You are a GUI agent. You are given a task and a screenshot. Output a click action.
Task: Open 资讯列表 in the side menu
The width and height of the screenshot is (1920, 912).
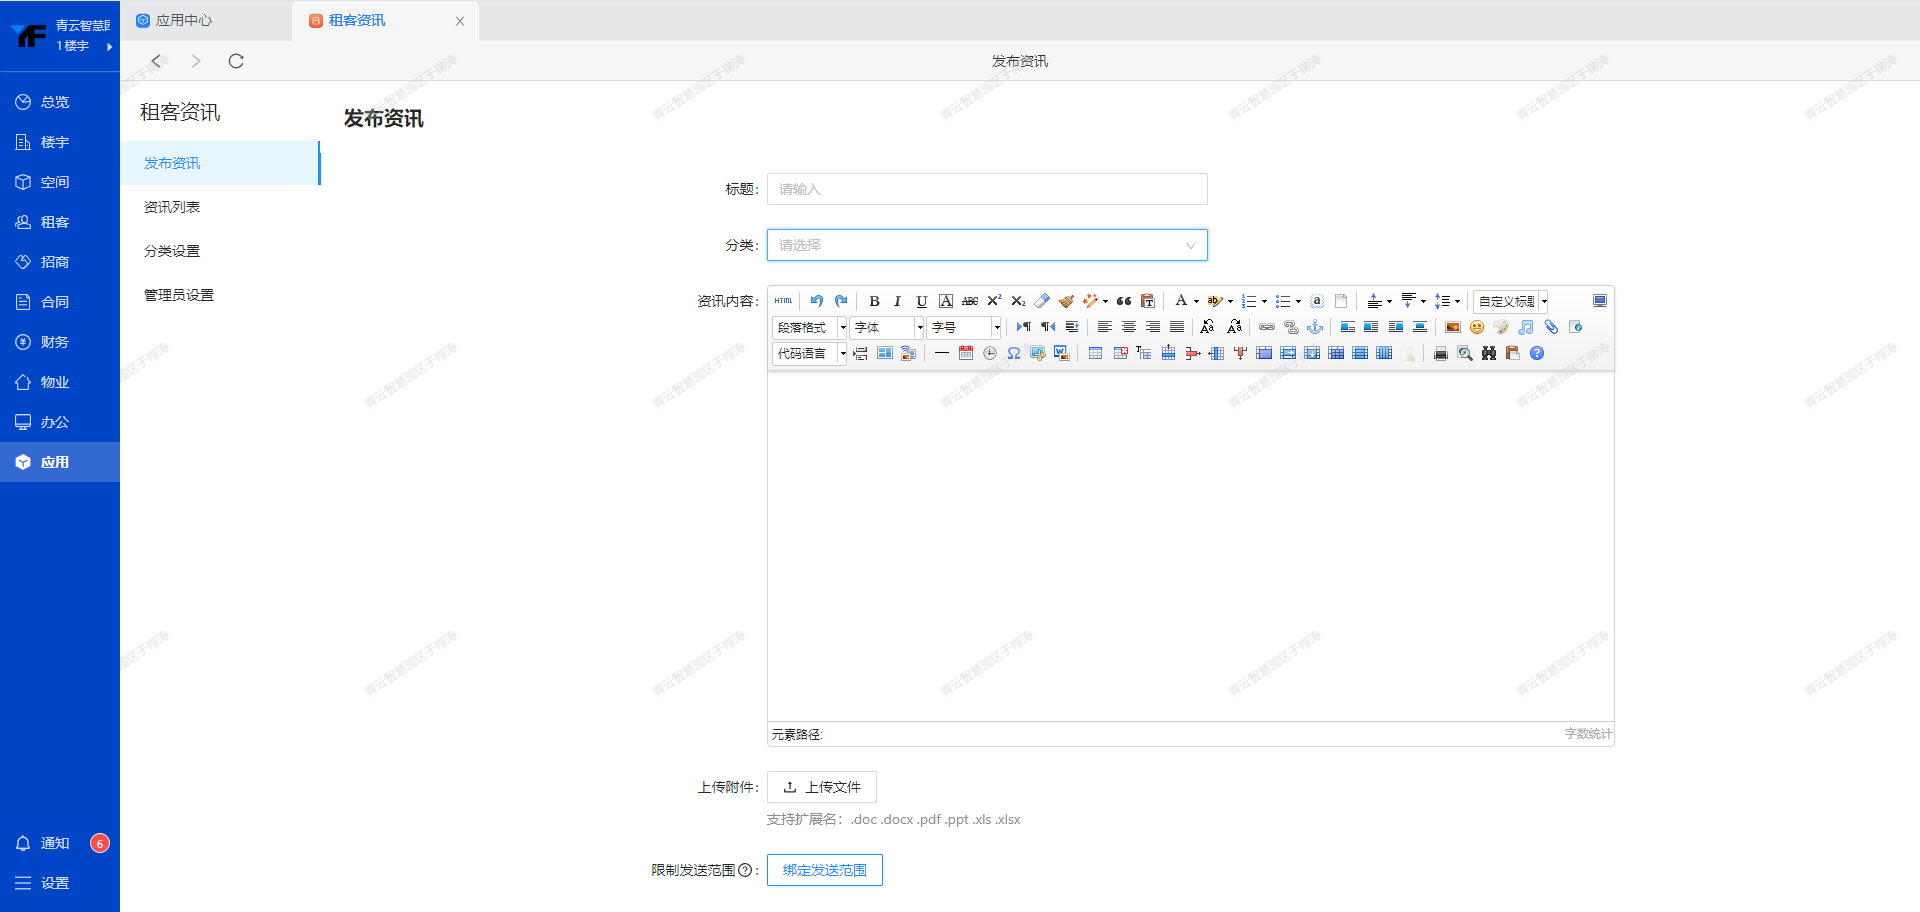pyautogui.click(x=172, y=207)
